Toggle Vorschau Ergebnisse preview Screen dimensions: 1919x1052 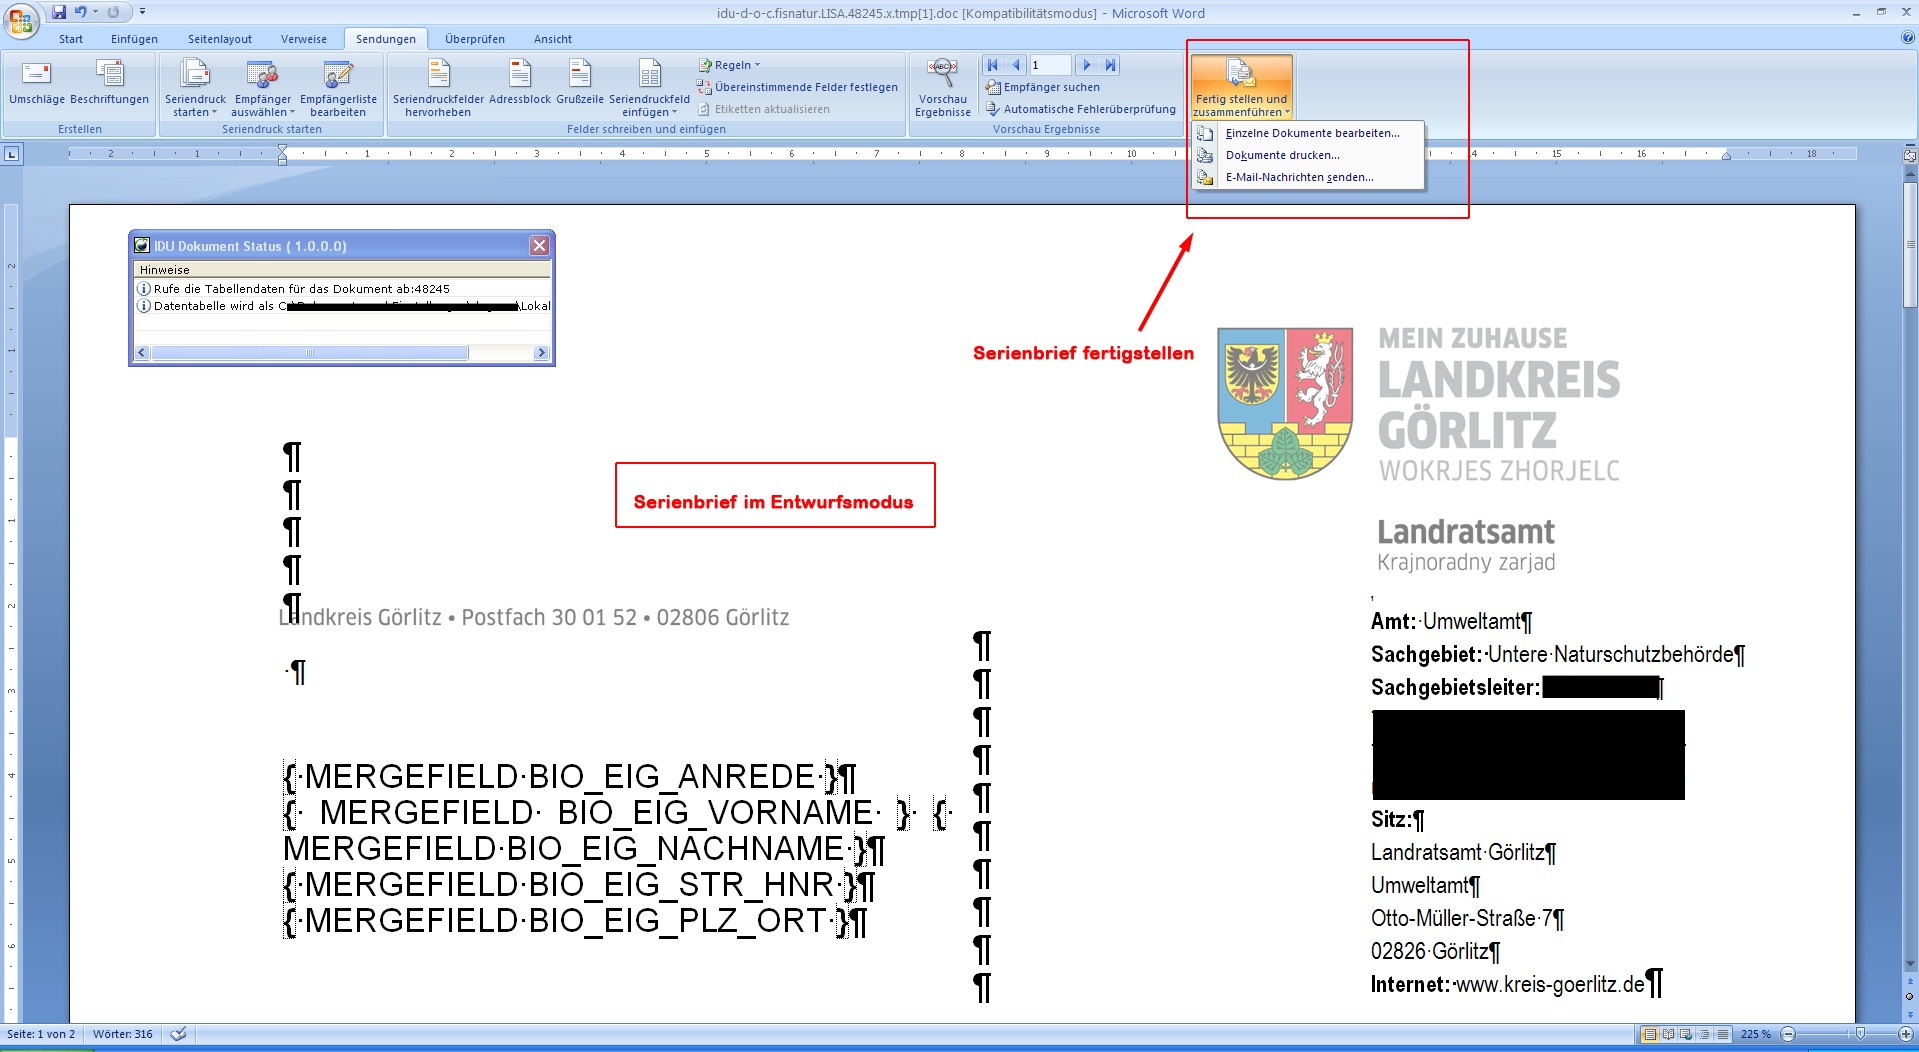(x=942, y=75)
